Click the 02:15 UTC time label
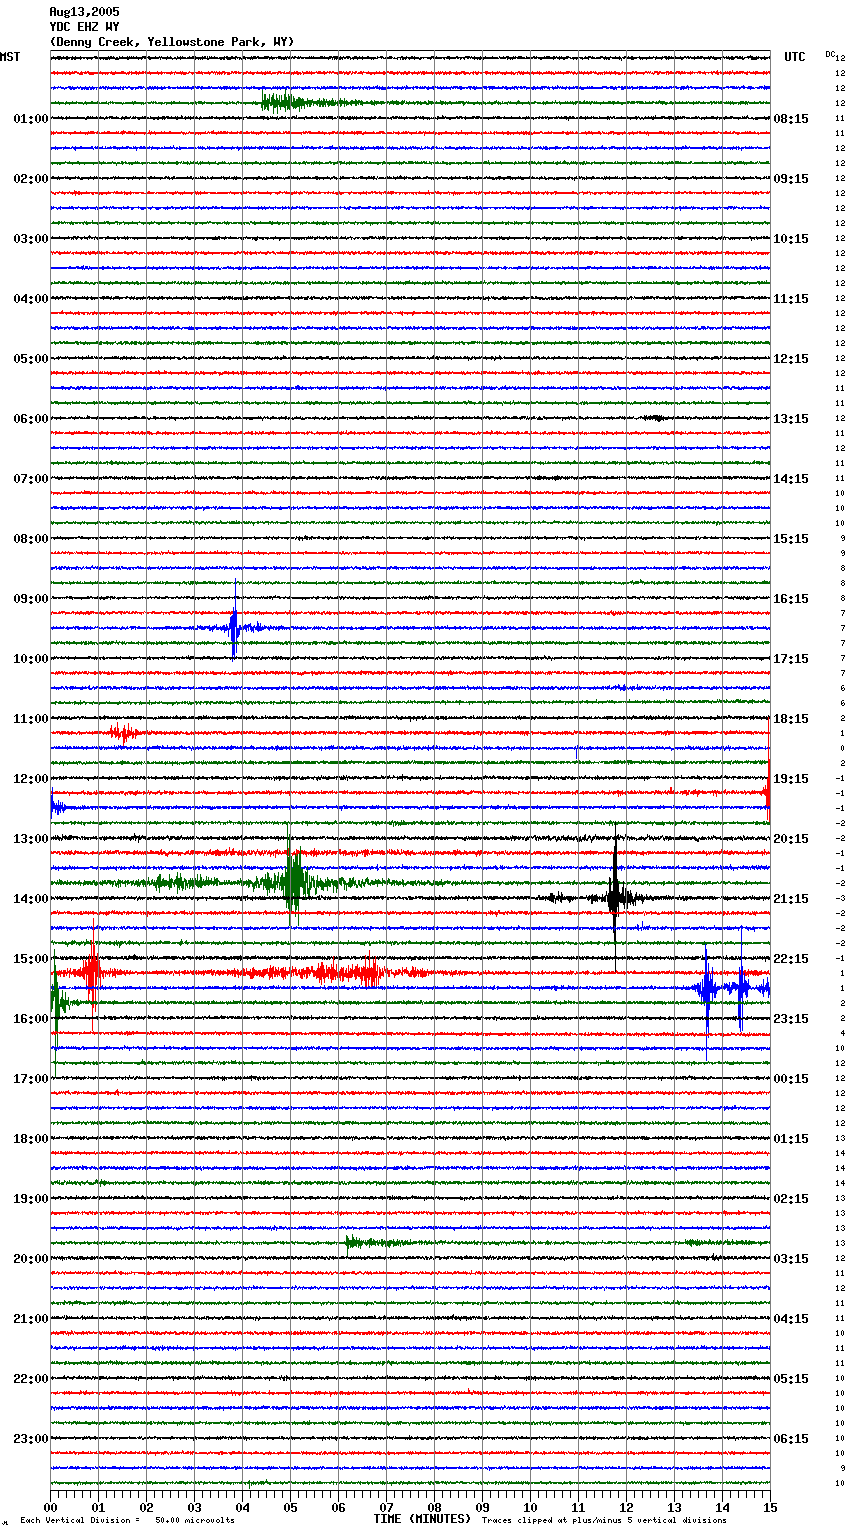The height and width of the screenshot is (1534, 850). tap(791, 1199)
